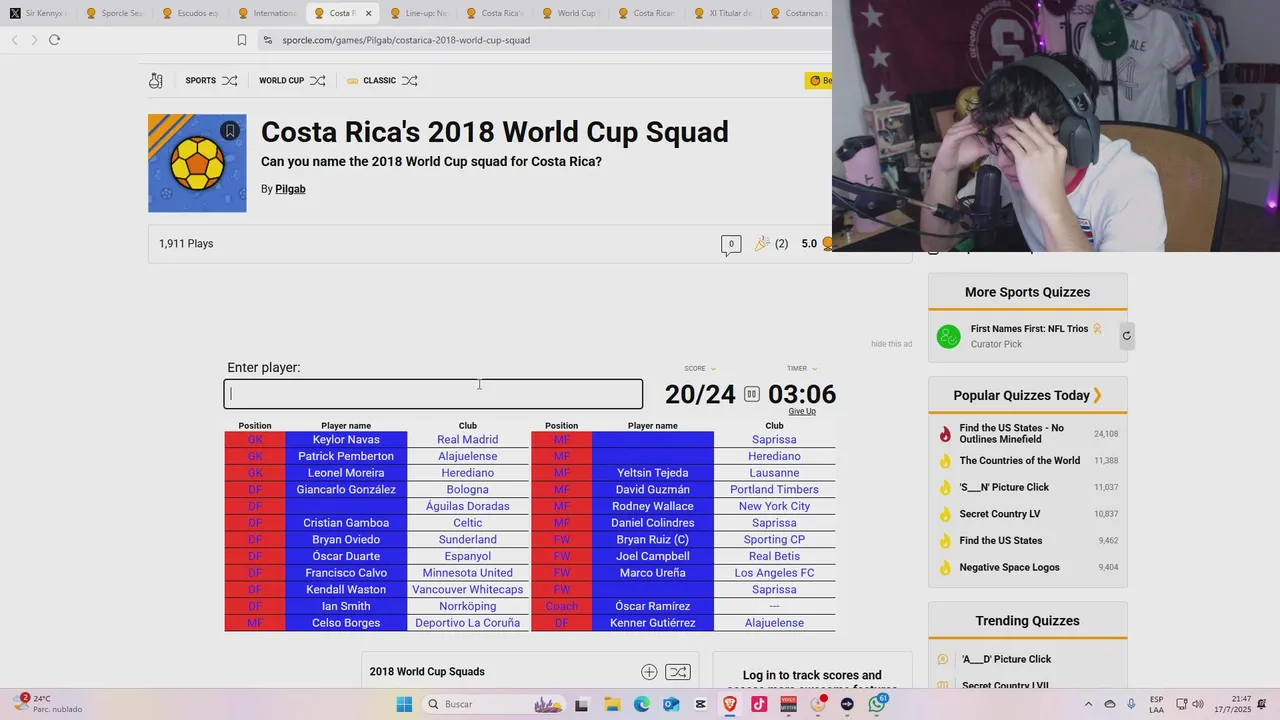Open Microsoft Edge from the taskbar
Screen dimensions: 1280x720
641,704
